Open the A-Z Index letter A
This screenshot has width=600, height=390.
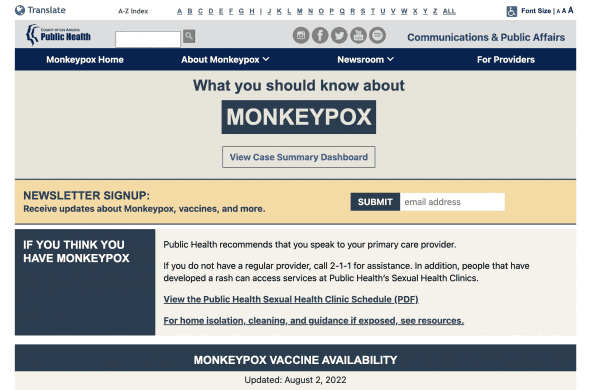(179, 11)
